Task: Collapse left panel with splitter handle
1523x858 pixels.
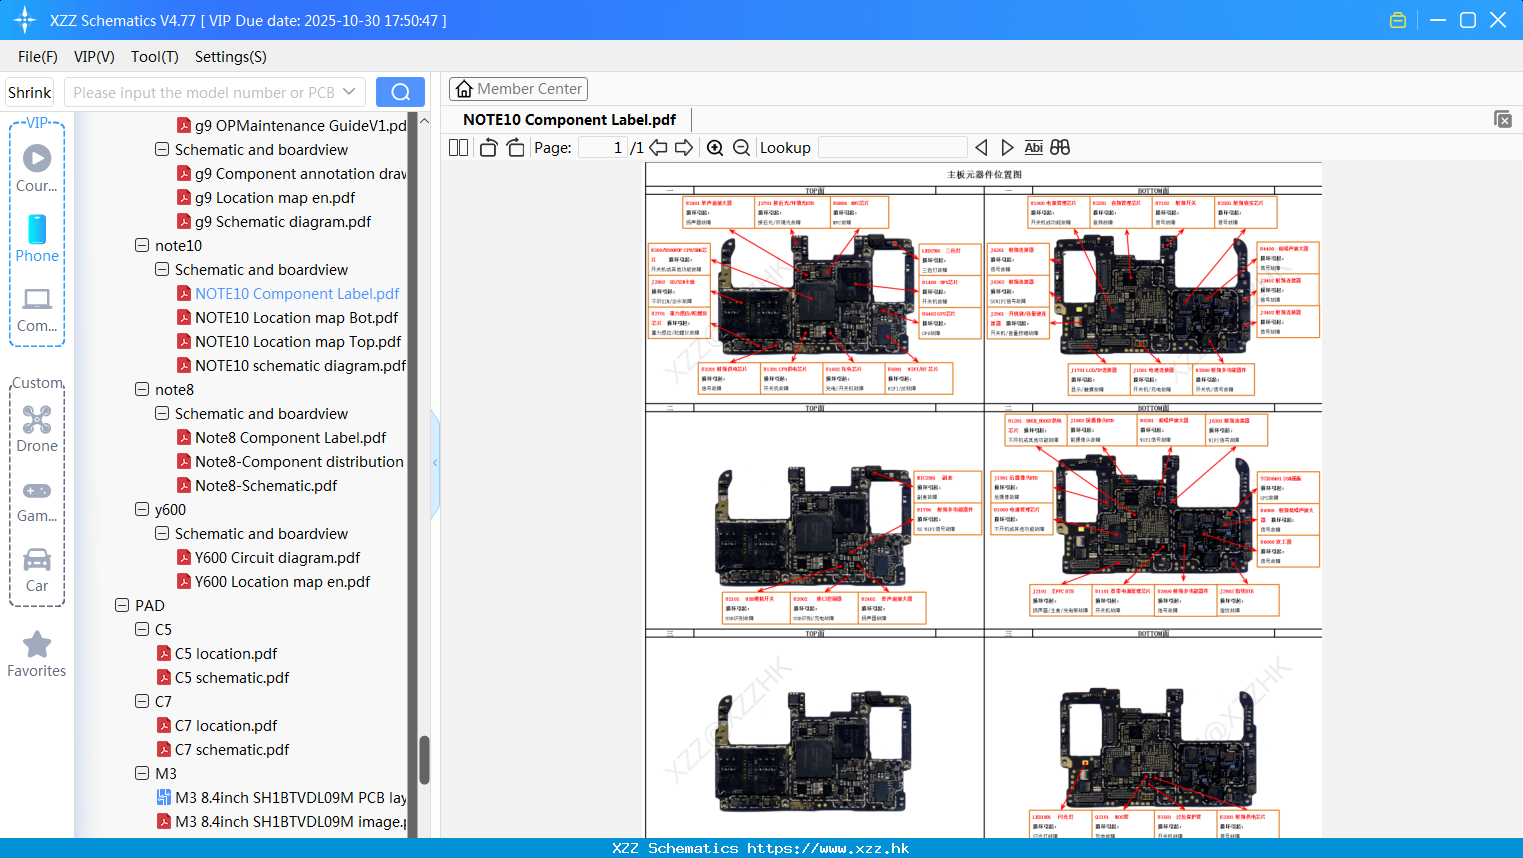Action: click(x=435, y=463)
